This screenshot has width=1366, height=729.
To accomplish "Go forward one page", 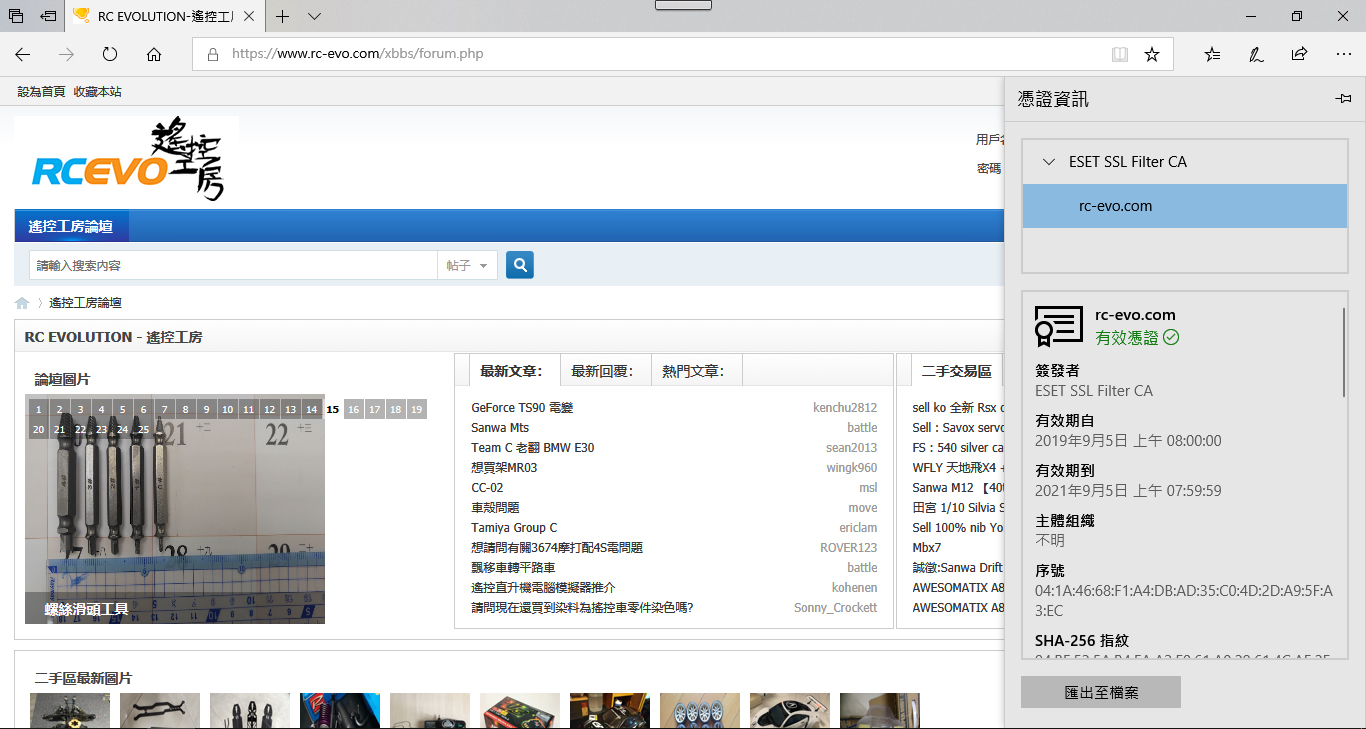I will click(x=66, y=54).
